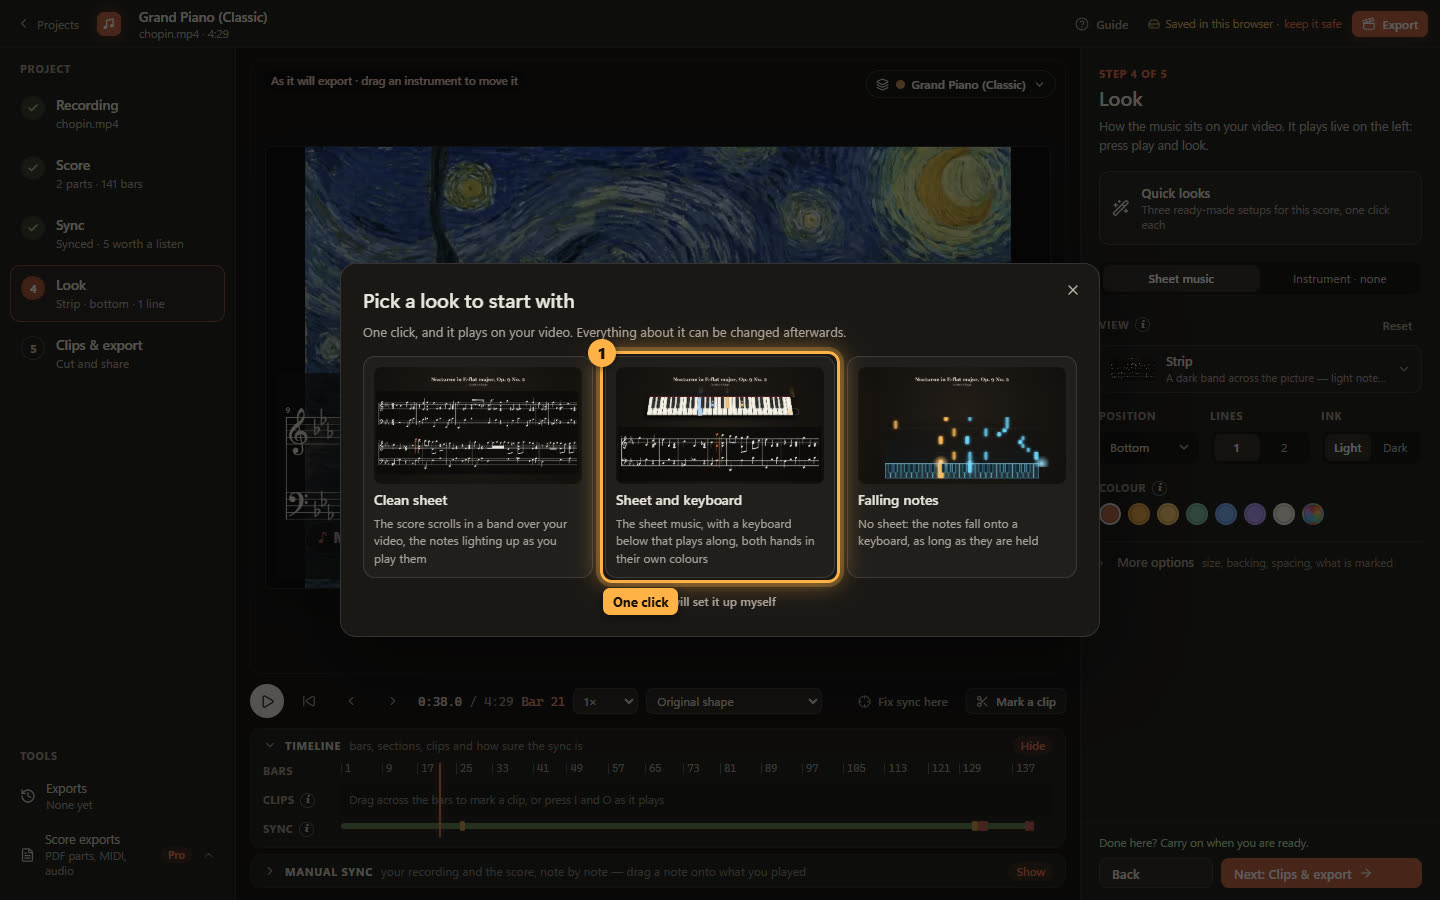Pick the green colour swatch
The width and height of the screenshot is (1440, 900).
pyautogui.click(x=1197, y=514)
